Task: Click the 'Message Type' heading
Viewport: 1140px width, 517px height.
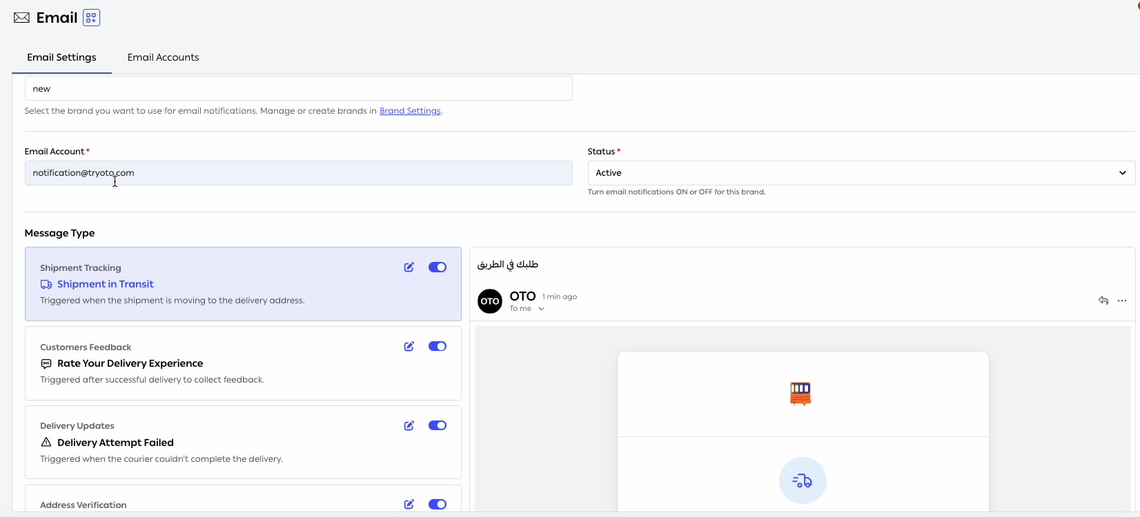Action: [60, 233]
